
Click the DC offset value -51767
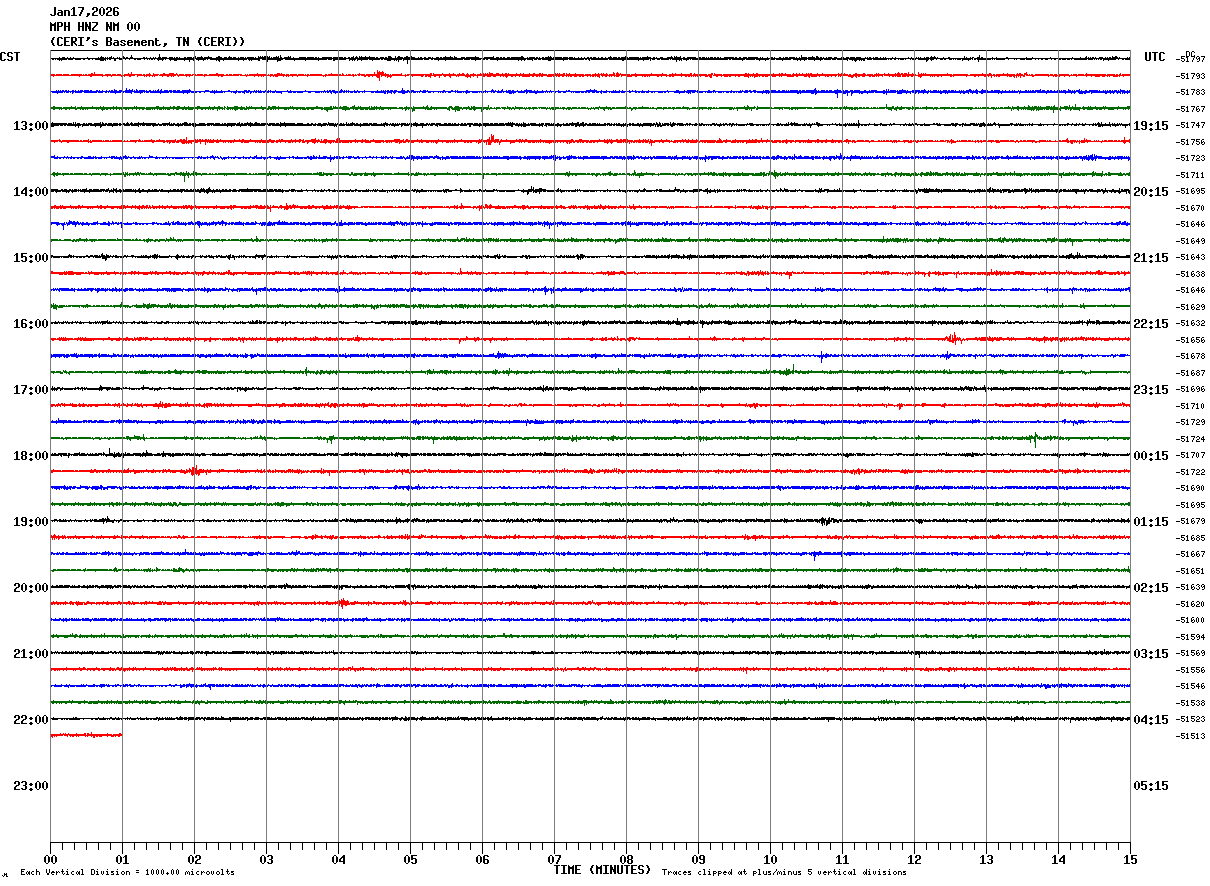pos(1191,109)
